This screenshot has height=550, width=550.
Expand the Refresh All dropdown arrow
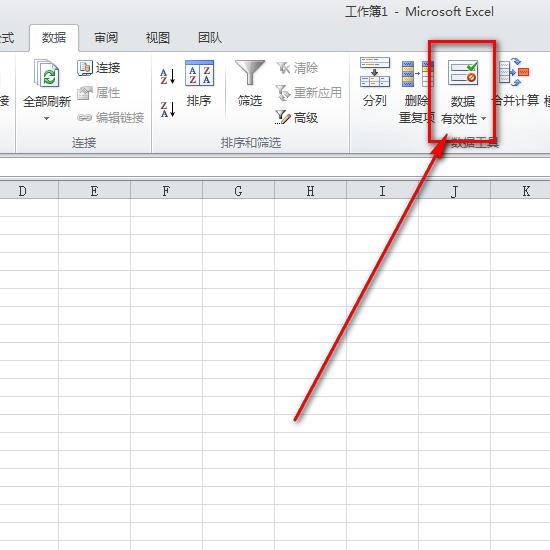(46, 119)
